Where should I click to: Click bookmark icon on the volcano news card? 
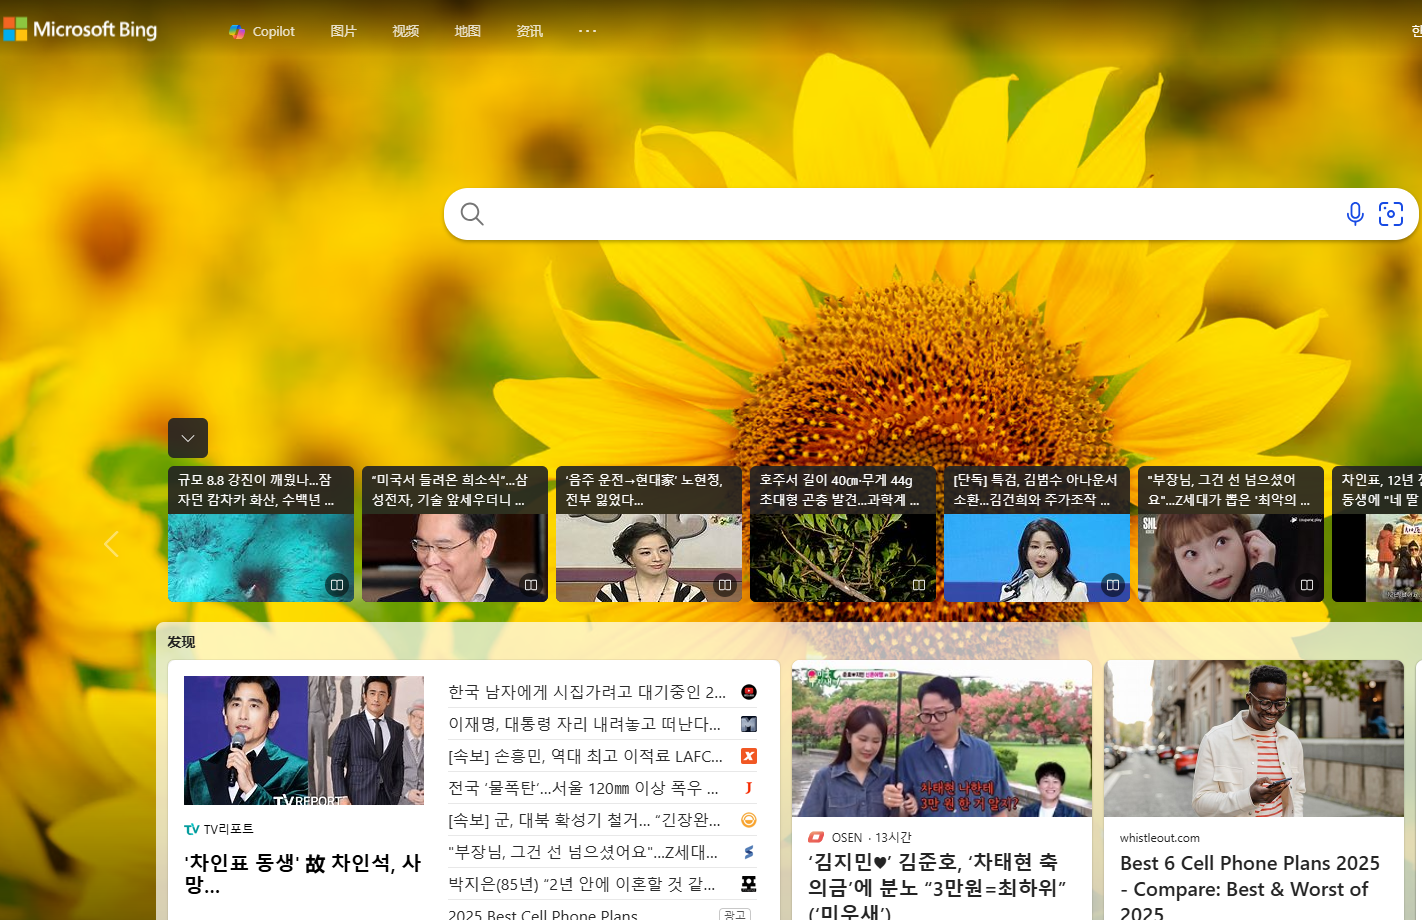(x=337, y=585)
